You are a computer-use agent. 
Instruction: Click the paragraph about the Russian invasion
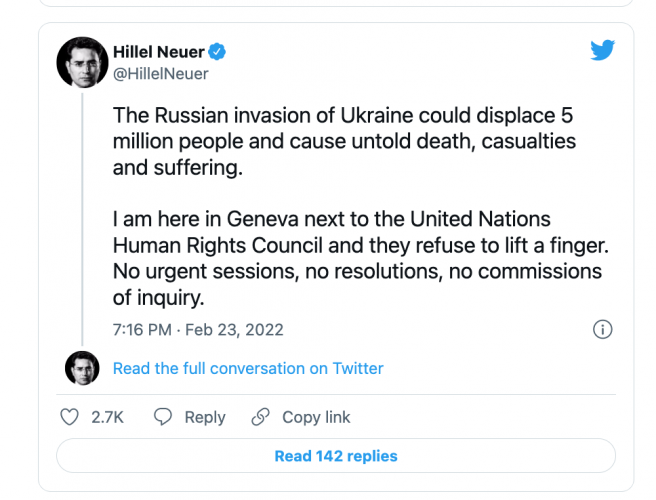click(x=343, y=141)
